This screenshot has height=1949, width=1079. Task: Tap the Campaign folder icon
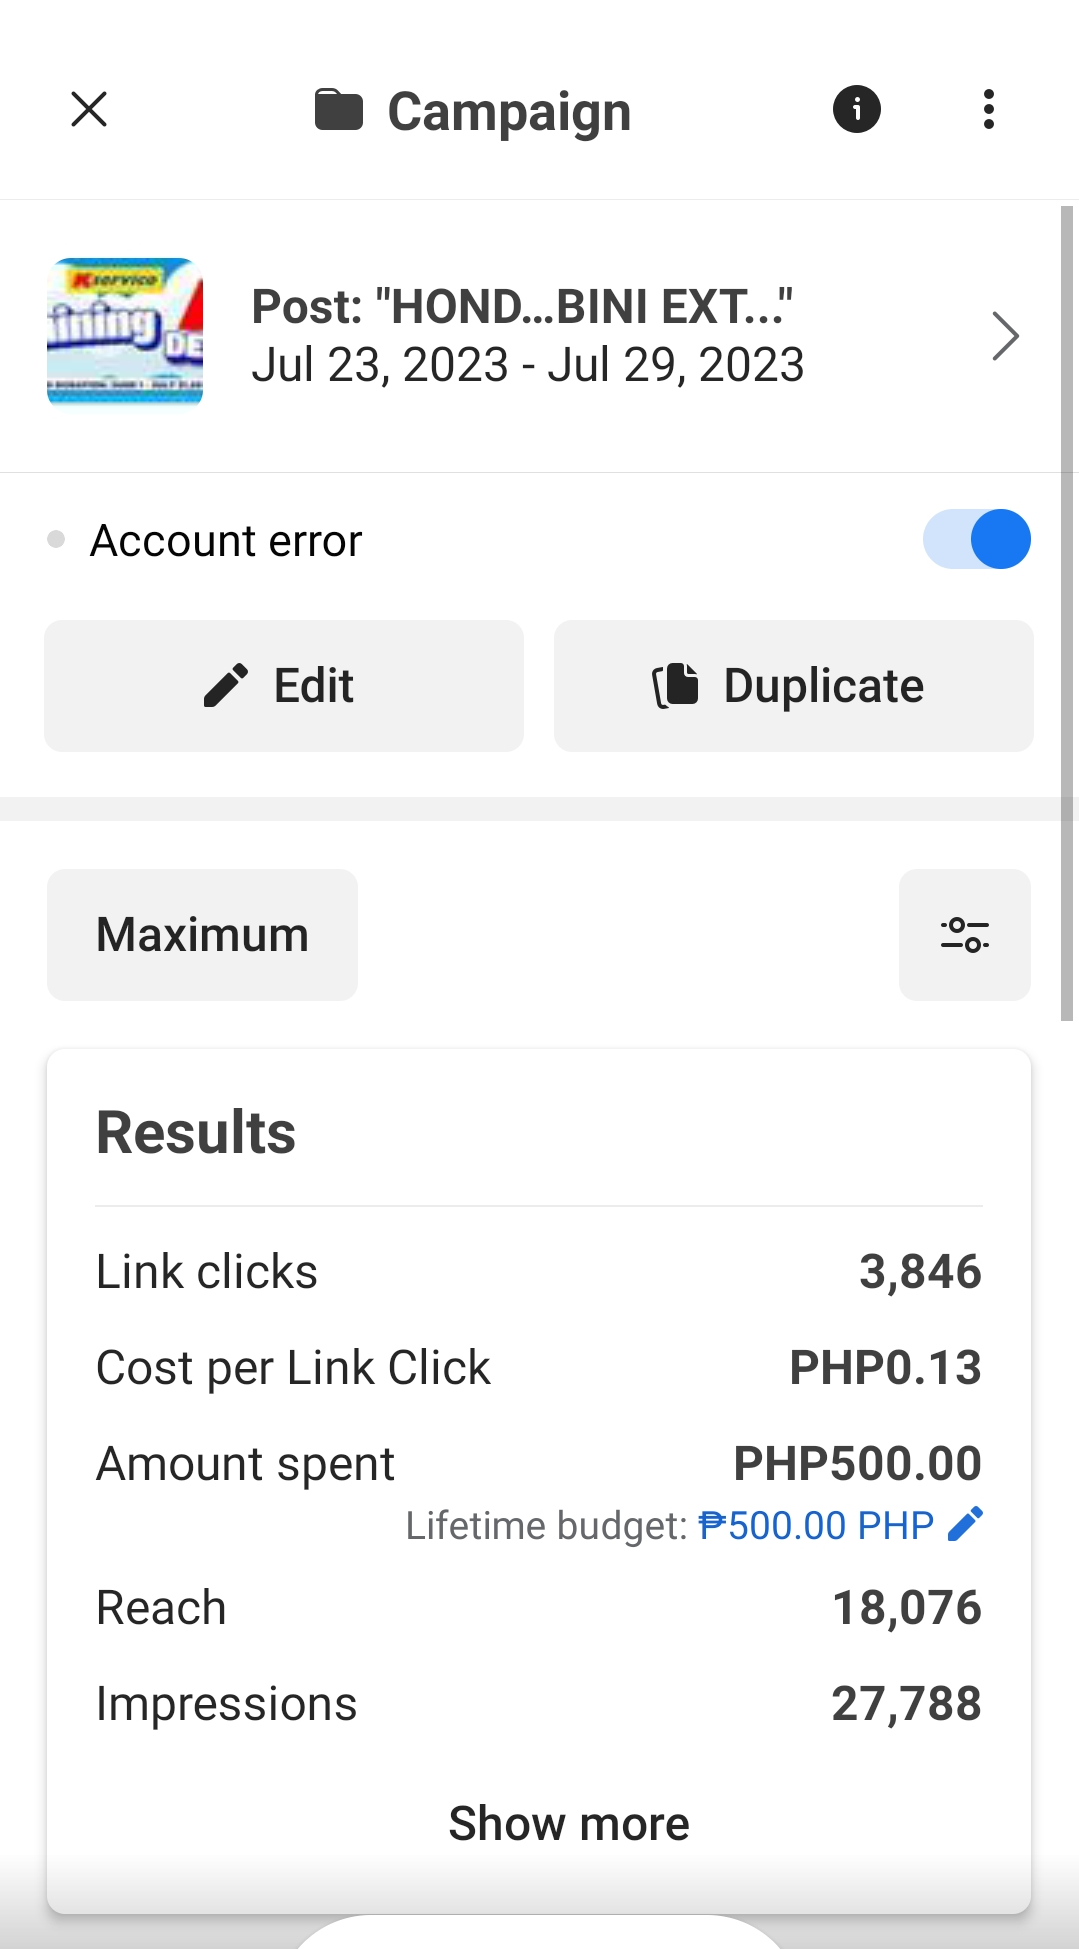pos(339,110)
